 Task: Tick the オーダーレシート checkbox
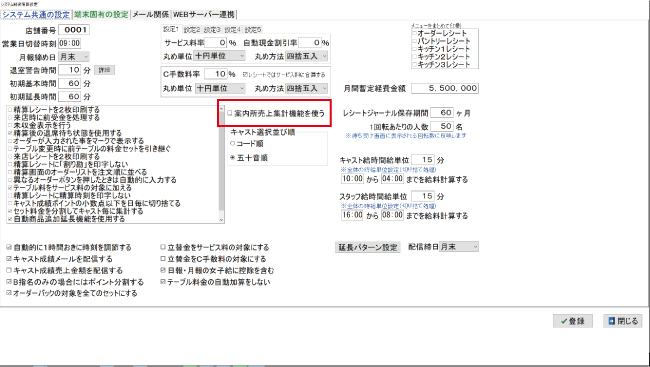click(x=414, y=33)
